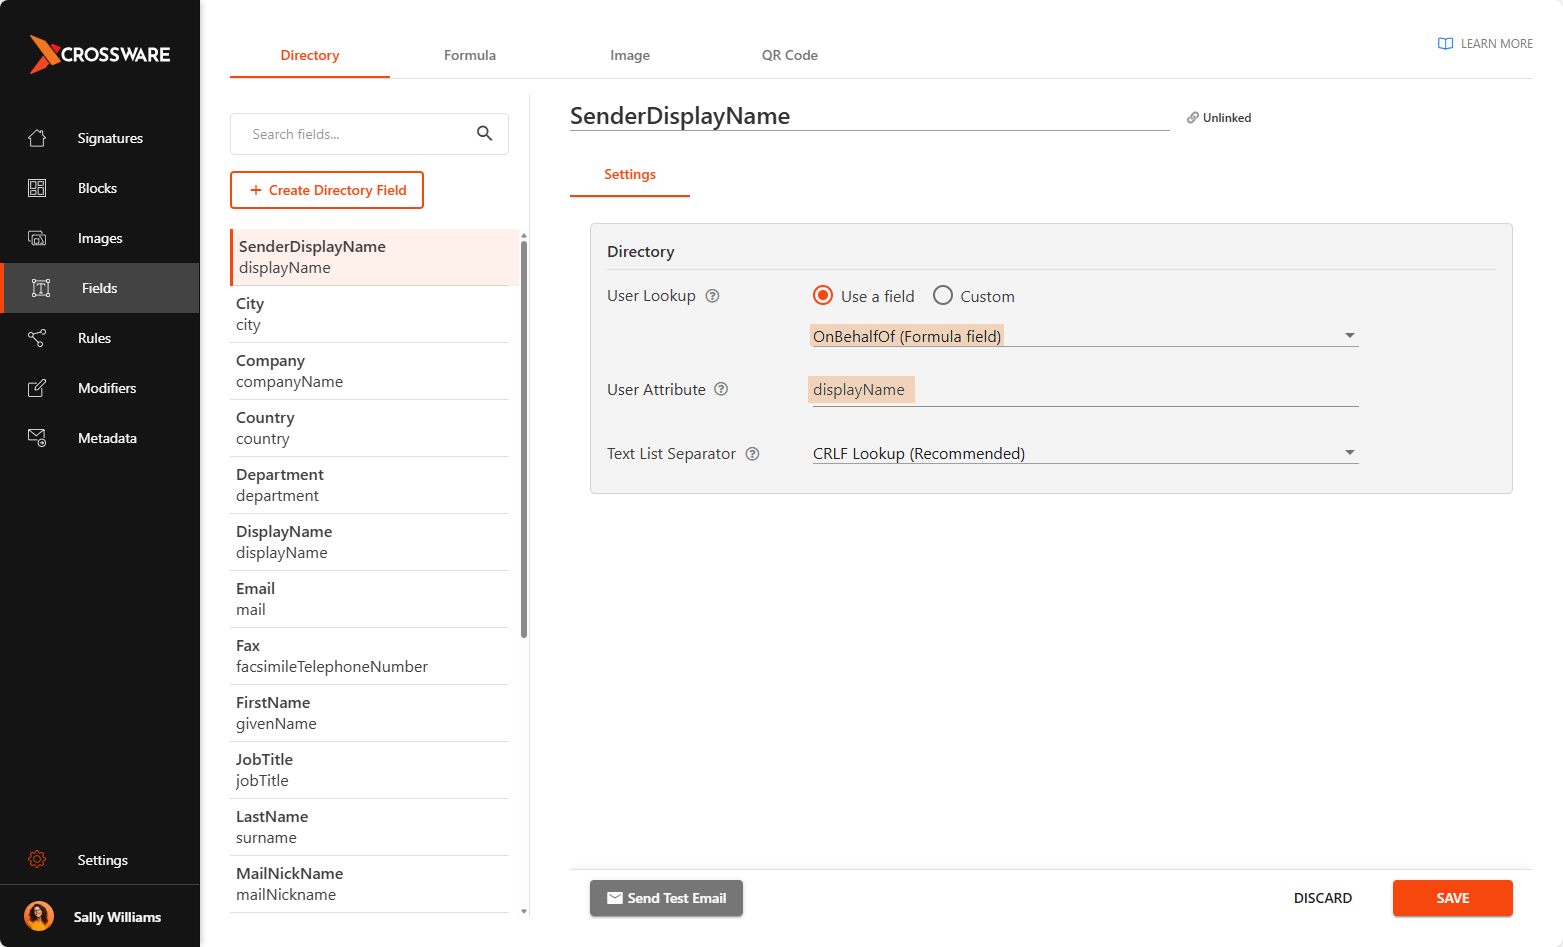Viewport: 1563px width, 947px height.
Task: Open Images via the sidebar picture icon
Action: (37, 238)
